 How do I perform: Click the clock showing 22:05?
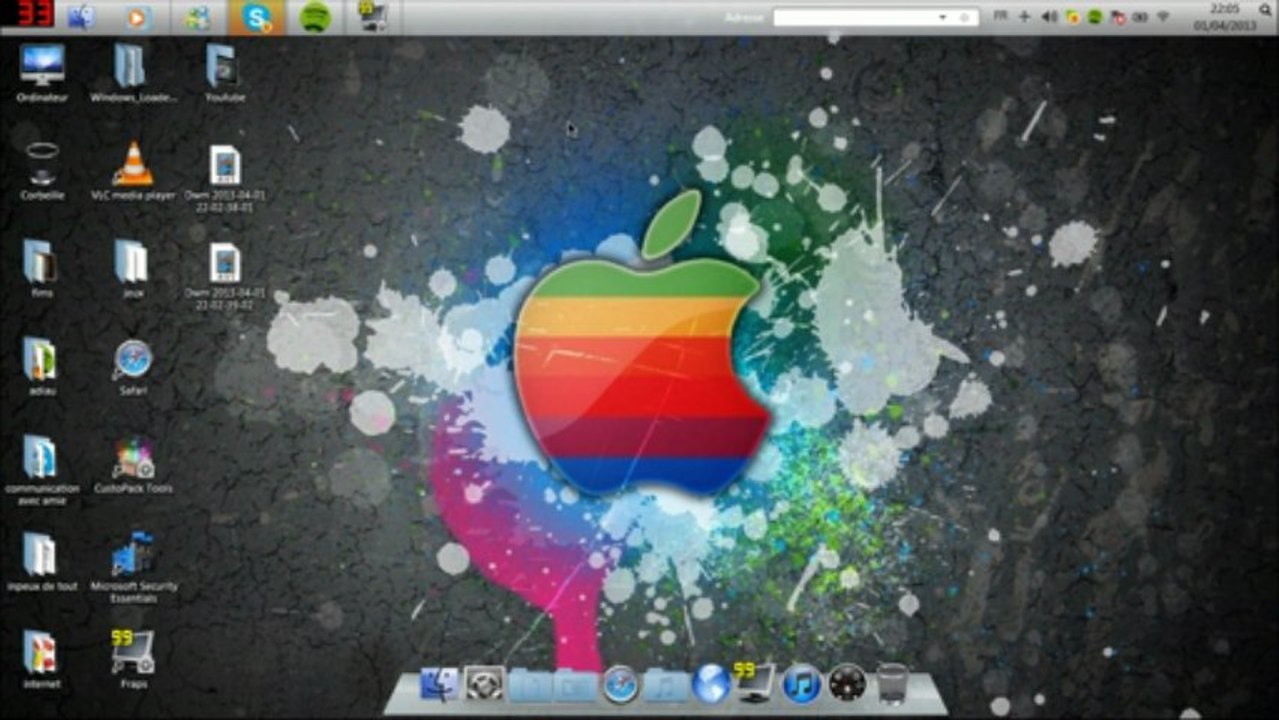point(1225,9)
